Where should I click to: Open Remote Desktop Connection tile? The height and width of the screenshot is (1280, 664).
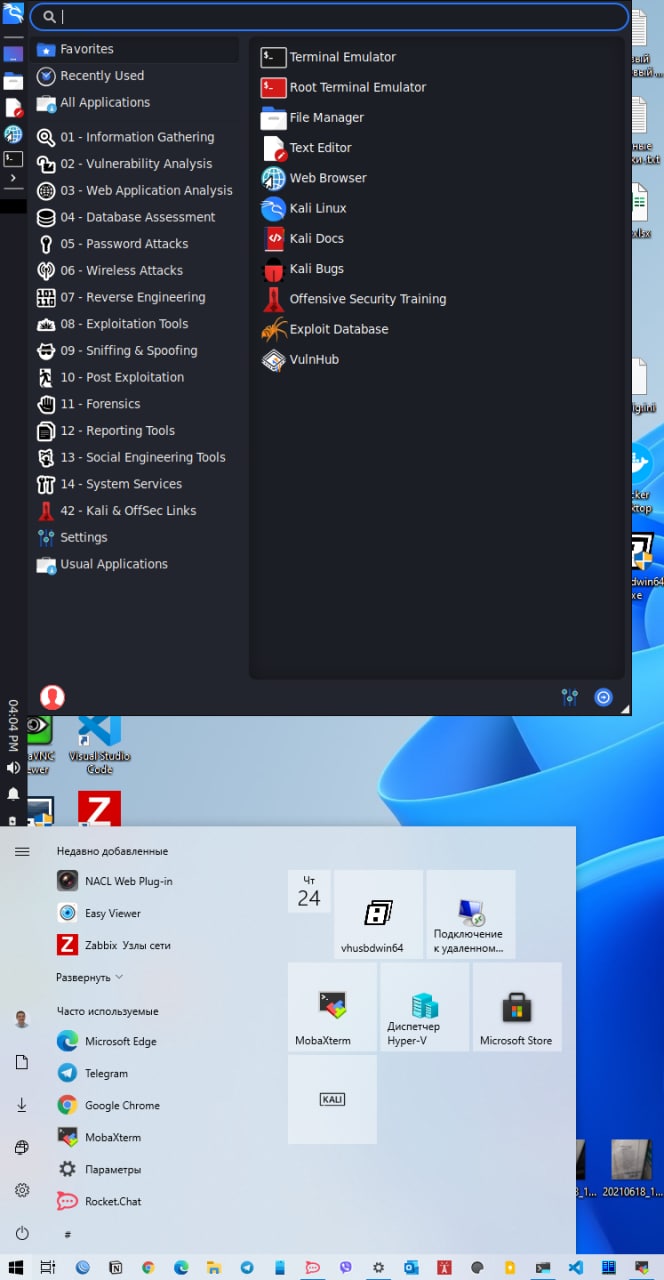(471, 914)
